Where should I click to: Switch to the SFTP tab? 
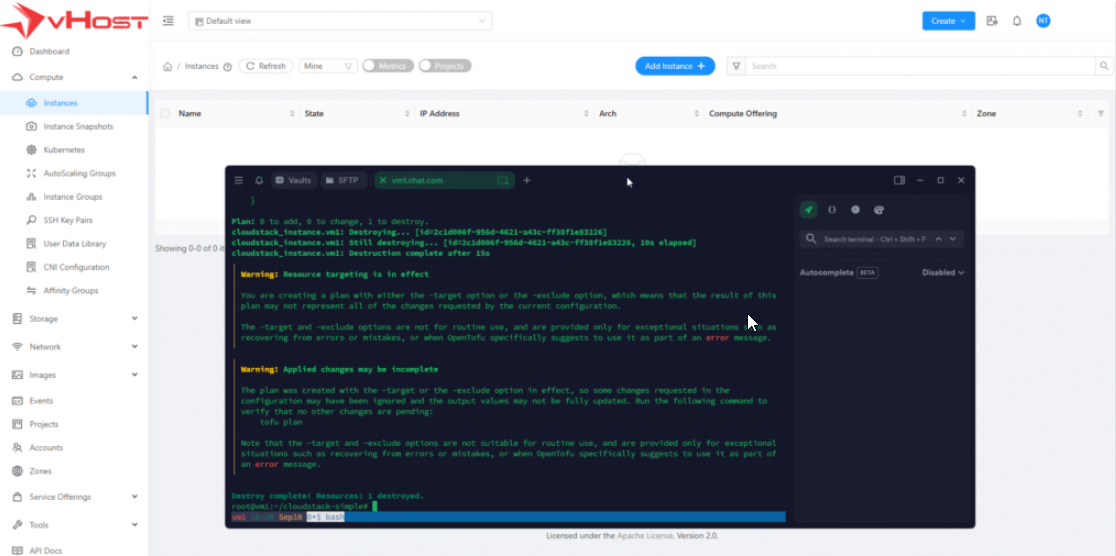[342, 181]
